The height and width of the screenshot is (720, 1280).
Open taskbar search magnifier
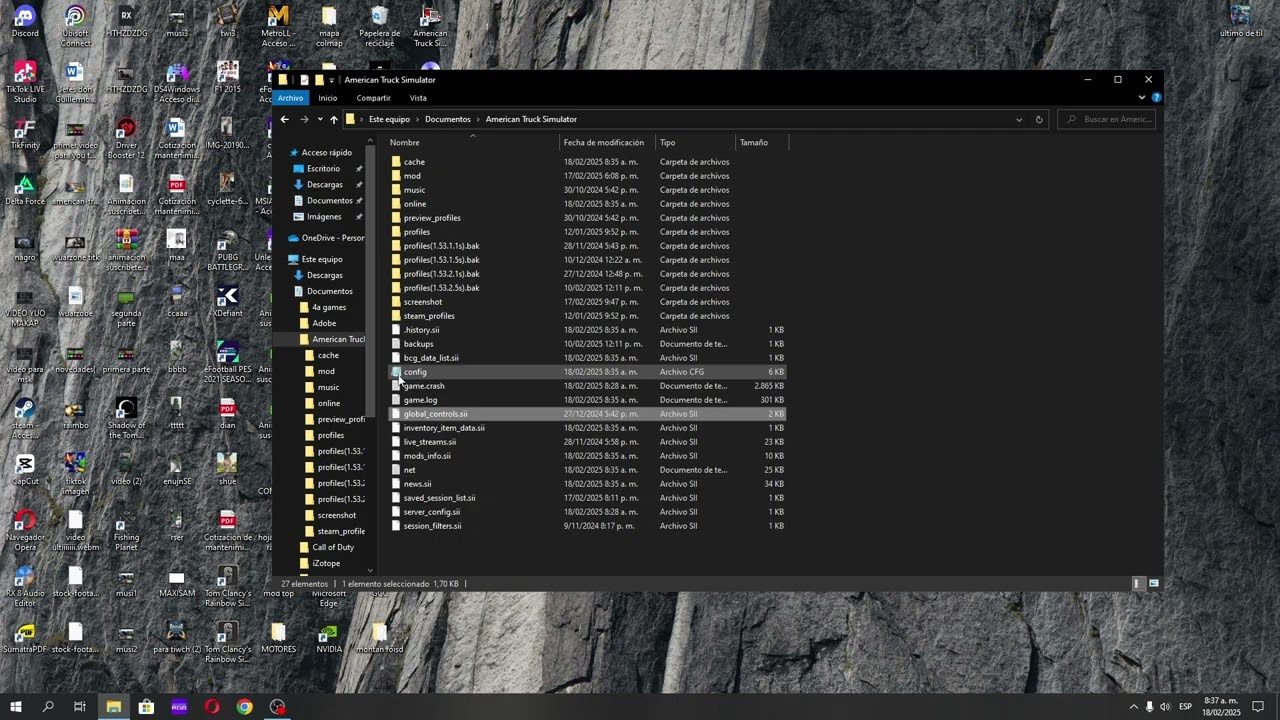coord(48,707)
